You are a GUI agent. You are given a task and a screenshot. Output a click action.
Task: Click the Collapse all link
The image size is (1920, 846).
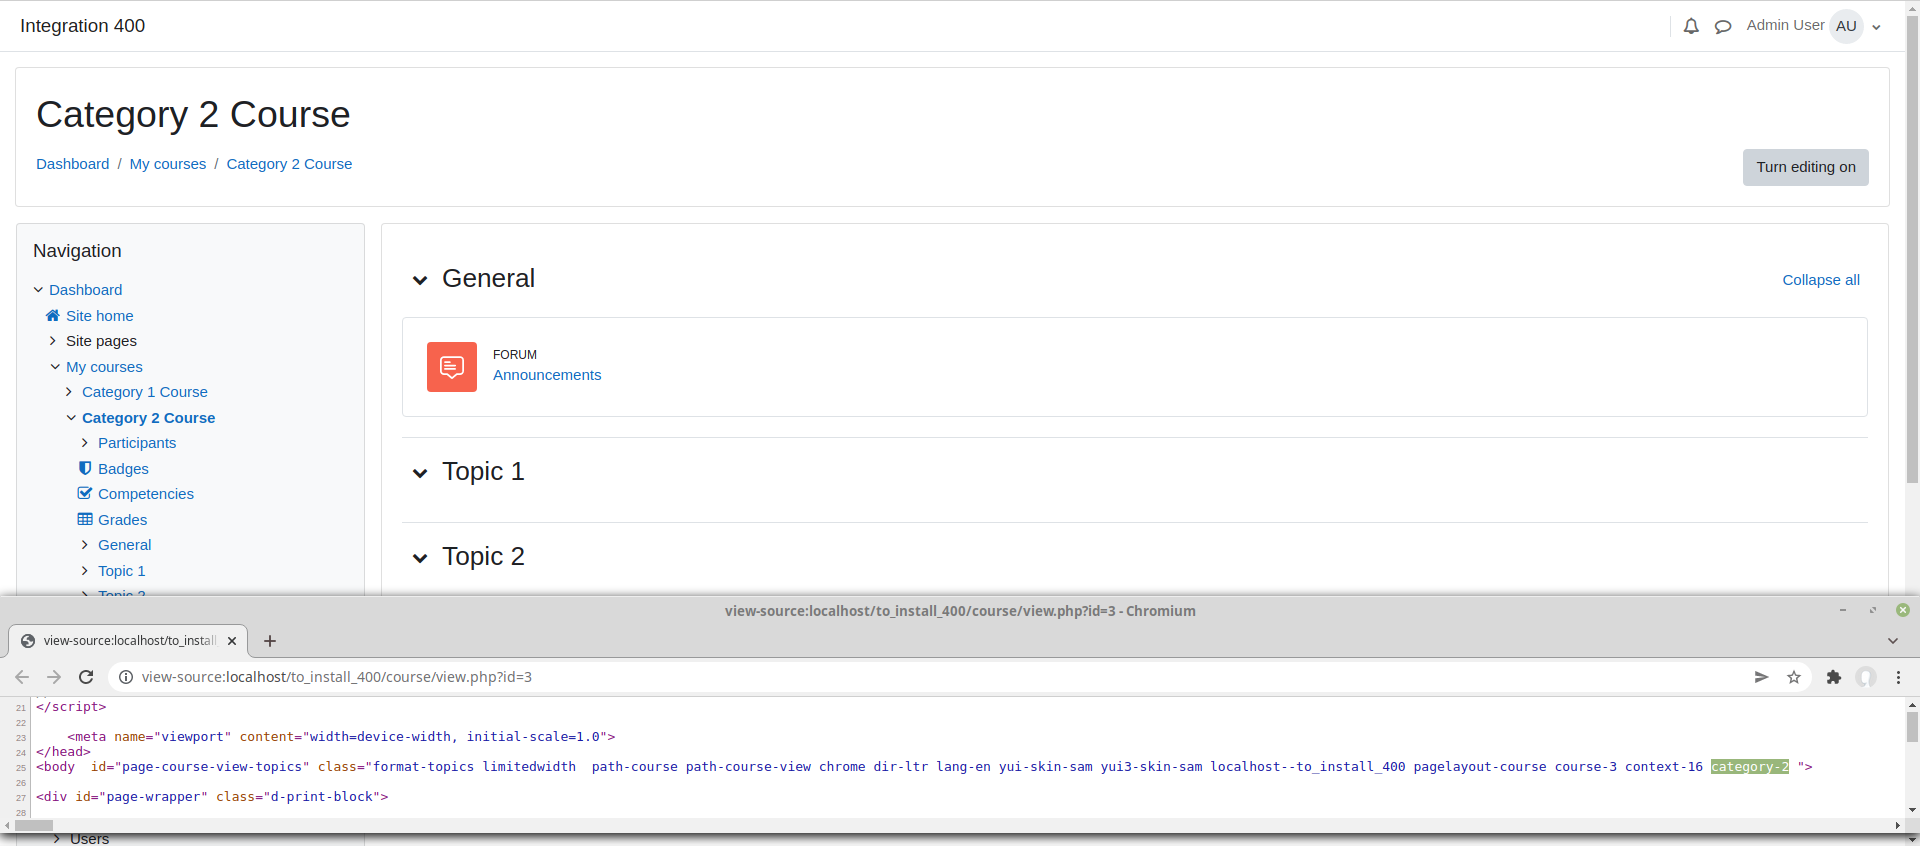[x=1821, y=280]
